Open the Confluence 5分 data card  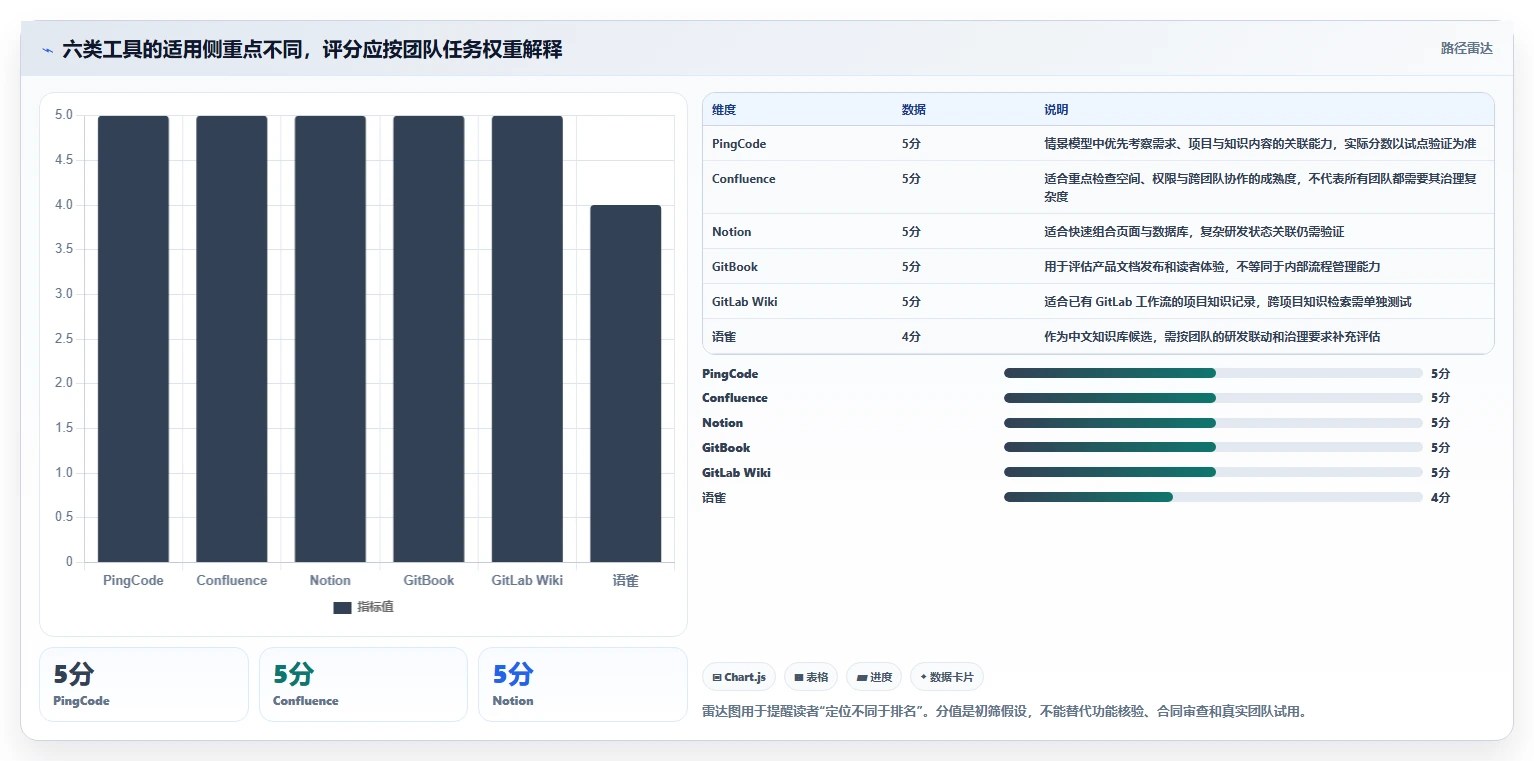pos(363,684)
